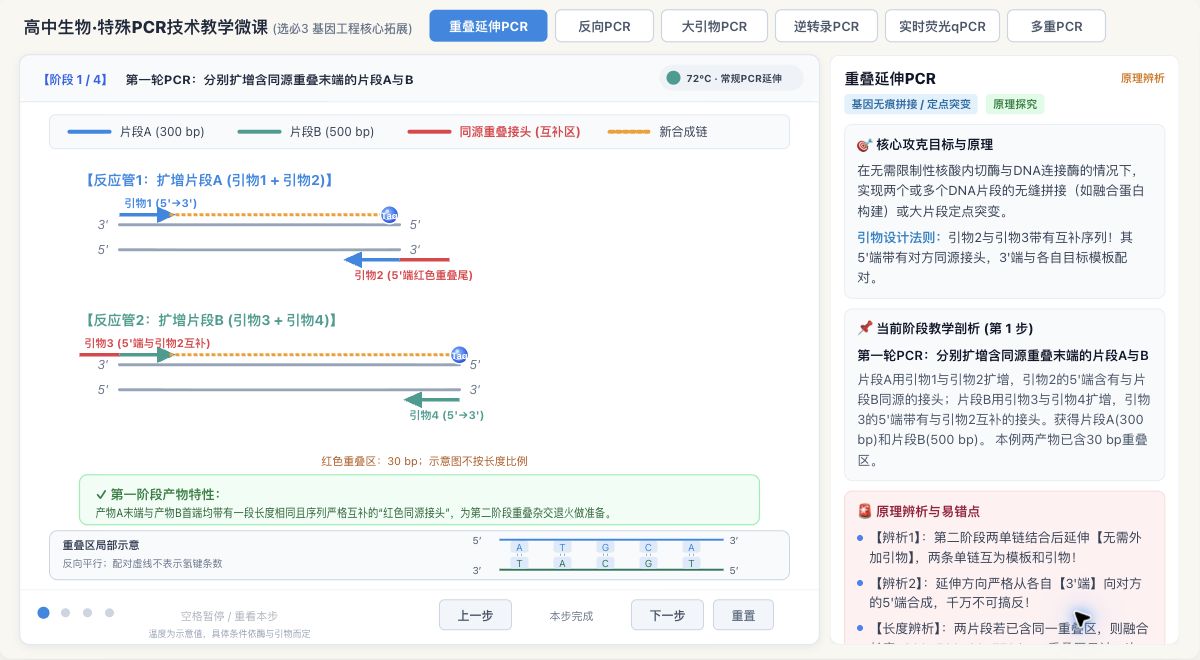Click the siren icon beside 原理辨析与易错点

click(865, 510)
